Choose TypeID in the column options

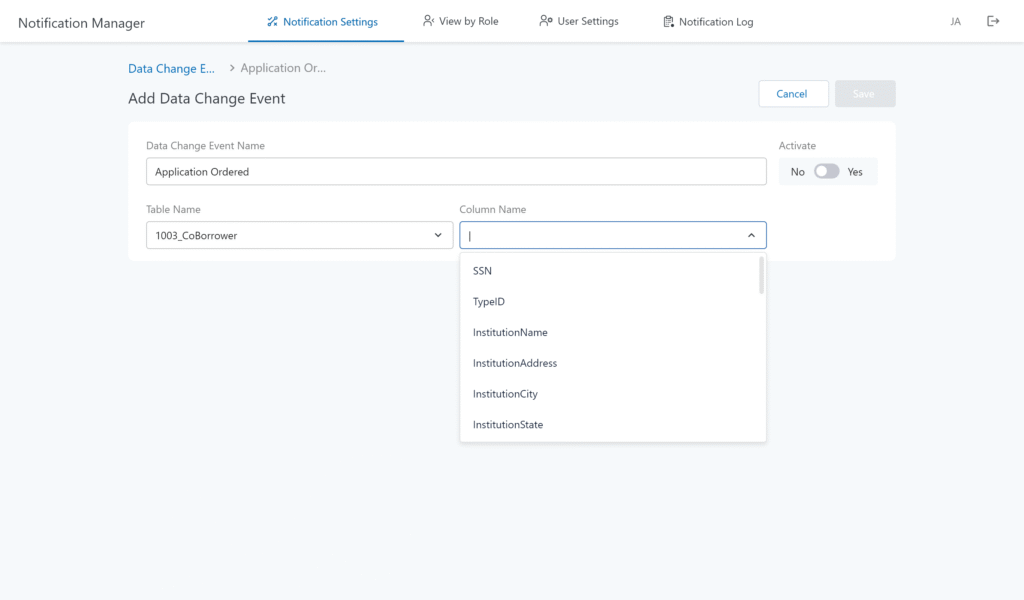tap(488, 302)
